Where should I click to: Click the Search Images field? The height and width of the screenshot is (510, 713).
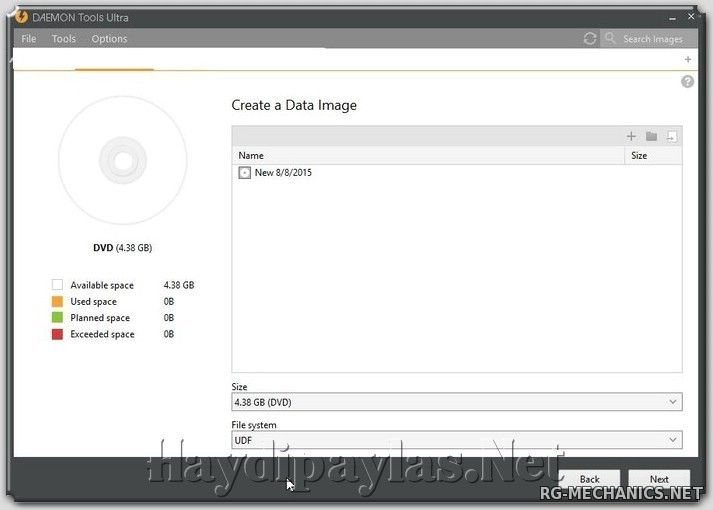point(652,39)
